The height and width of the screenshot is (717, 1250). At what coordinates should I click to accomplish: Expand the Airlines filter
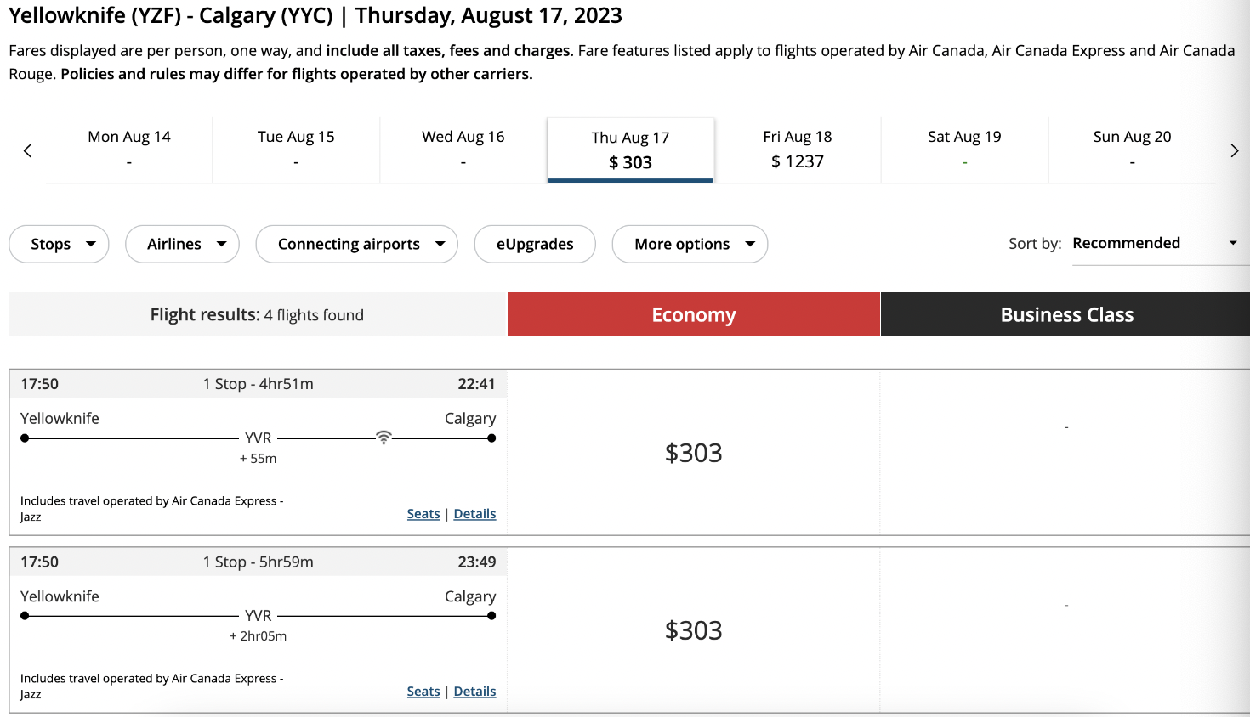(182, 244)
